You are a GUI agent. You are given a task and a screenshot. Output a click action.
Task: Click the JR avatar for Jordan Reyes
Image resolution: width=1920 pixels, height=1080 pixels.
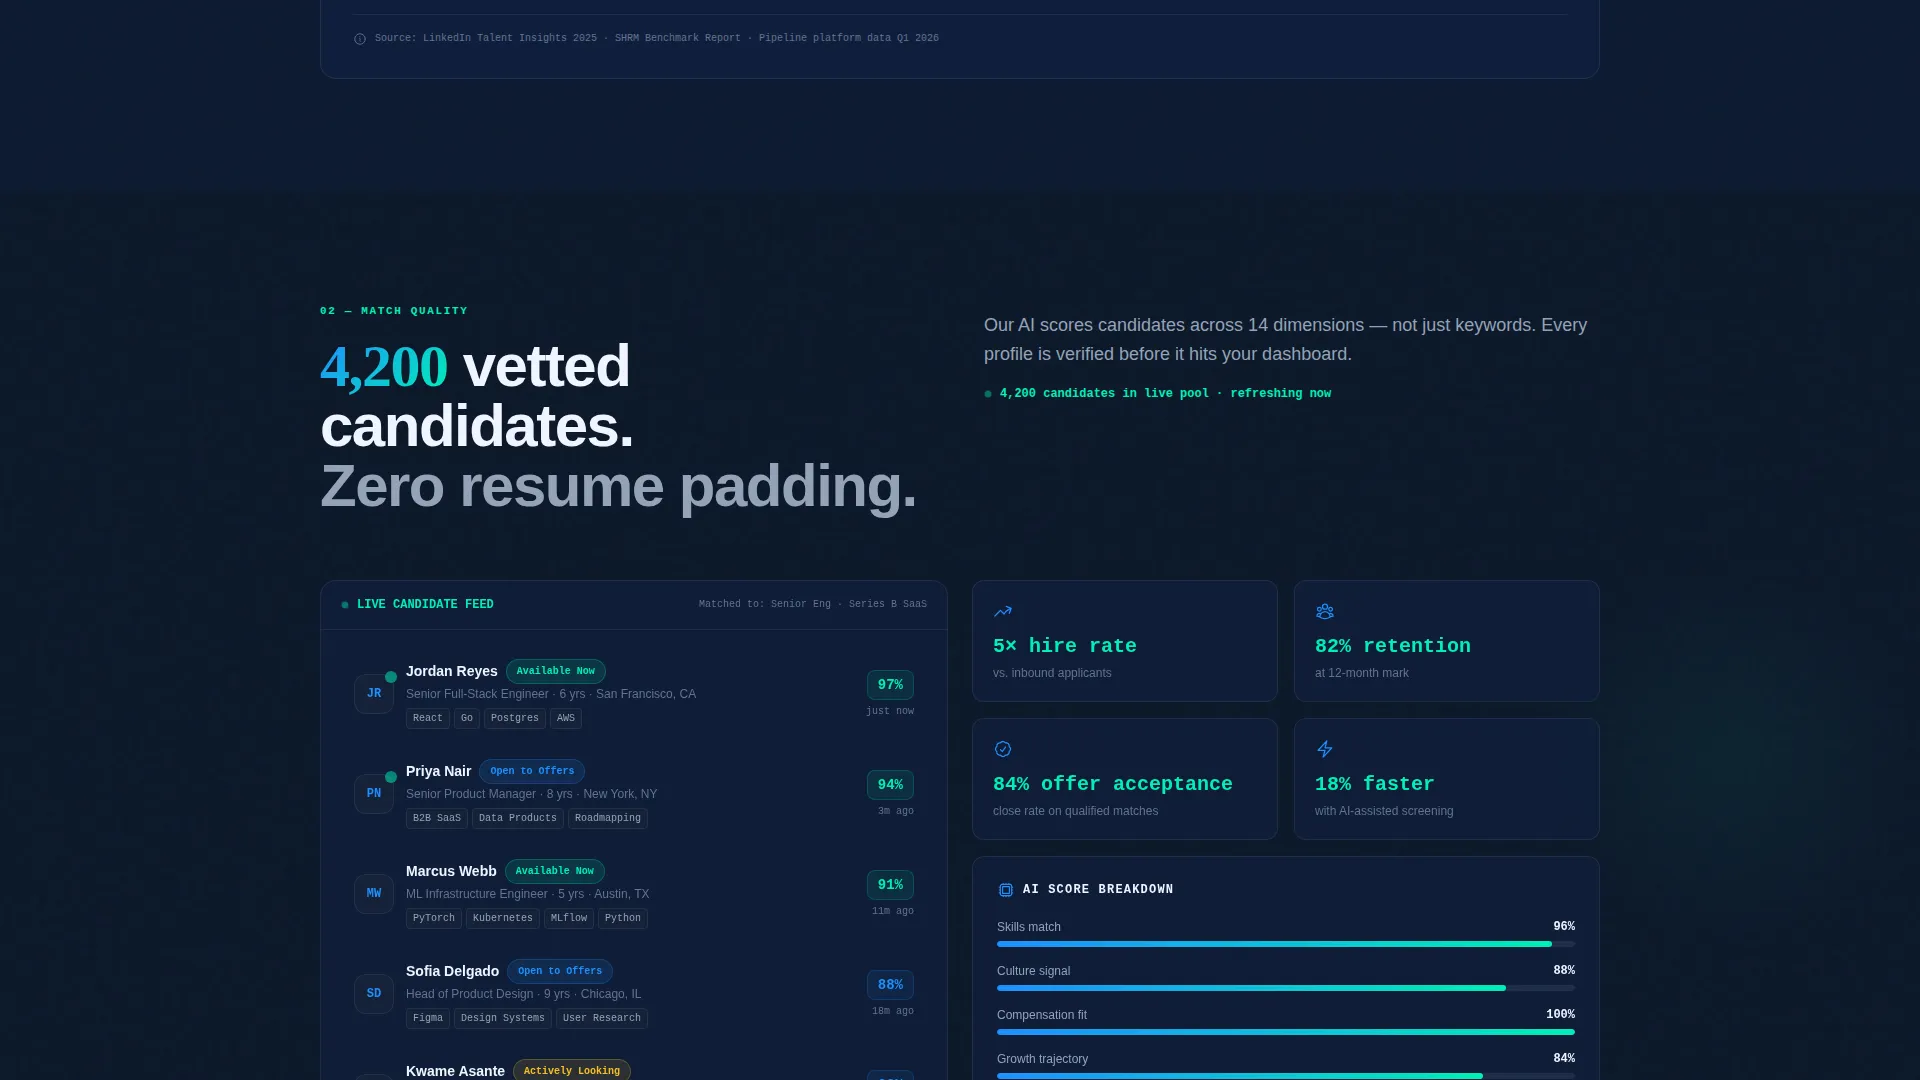point(374,694)
